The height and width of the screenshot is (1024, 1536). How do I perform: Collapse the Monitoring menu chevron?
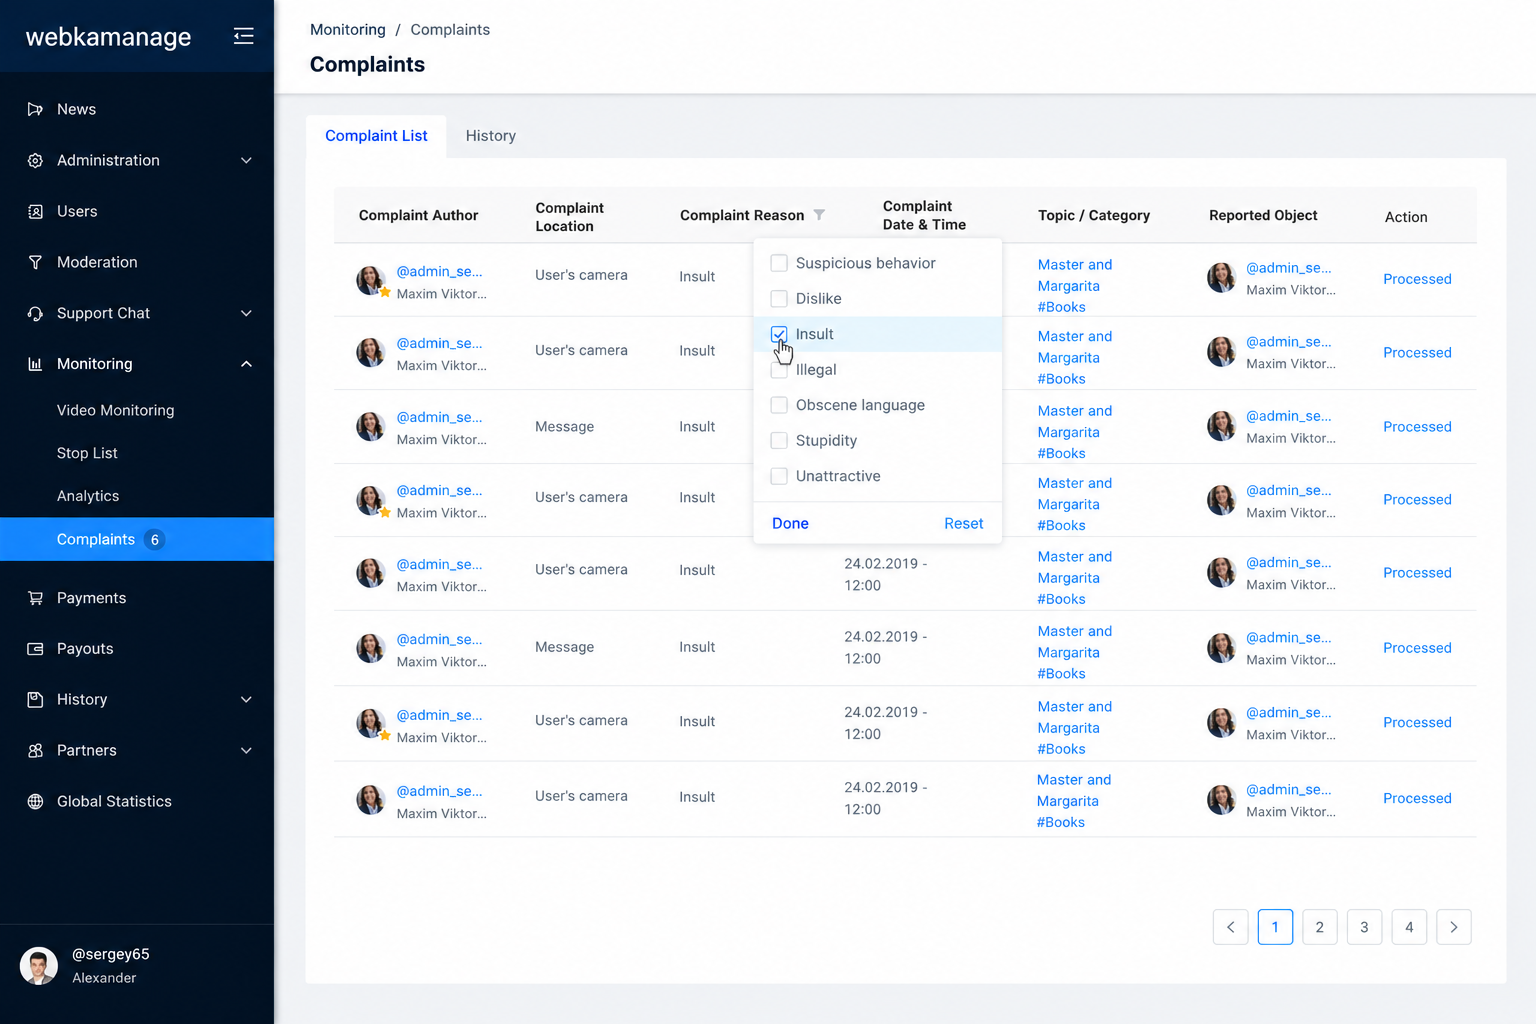tap(246, 364)
